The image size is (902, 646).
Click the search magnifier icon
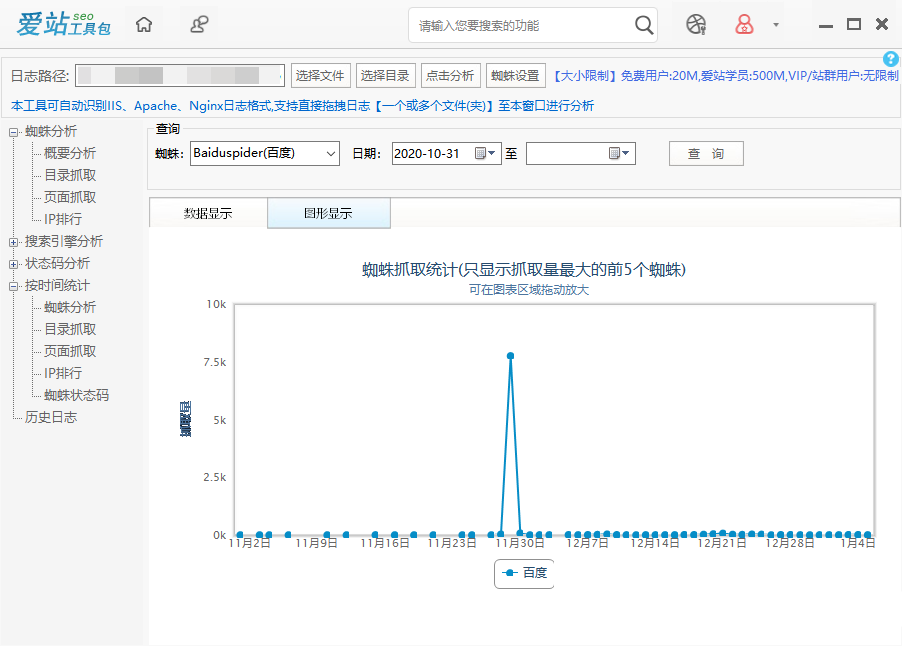click(x=645, y=25)
